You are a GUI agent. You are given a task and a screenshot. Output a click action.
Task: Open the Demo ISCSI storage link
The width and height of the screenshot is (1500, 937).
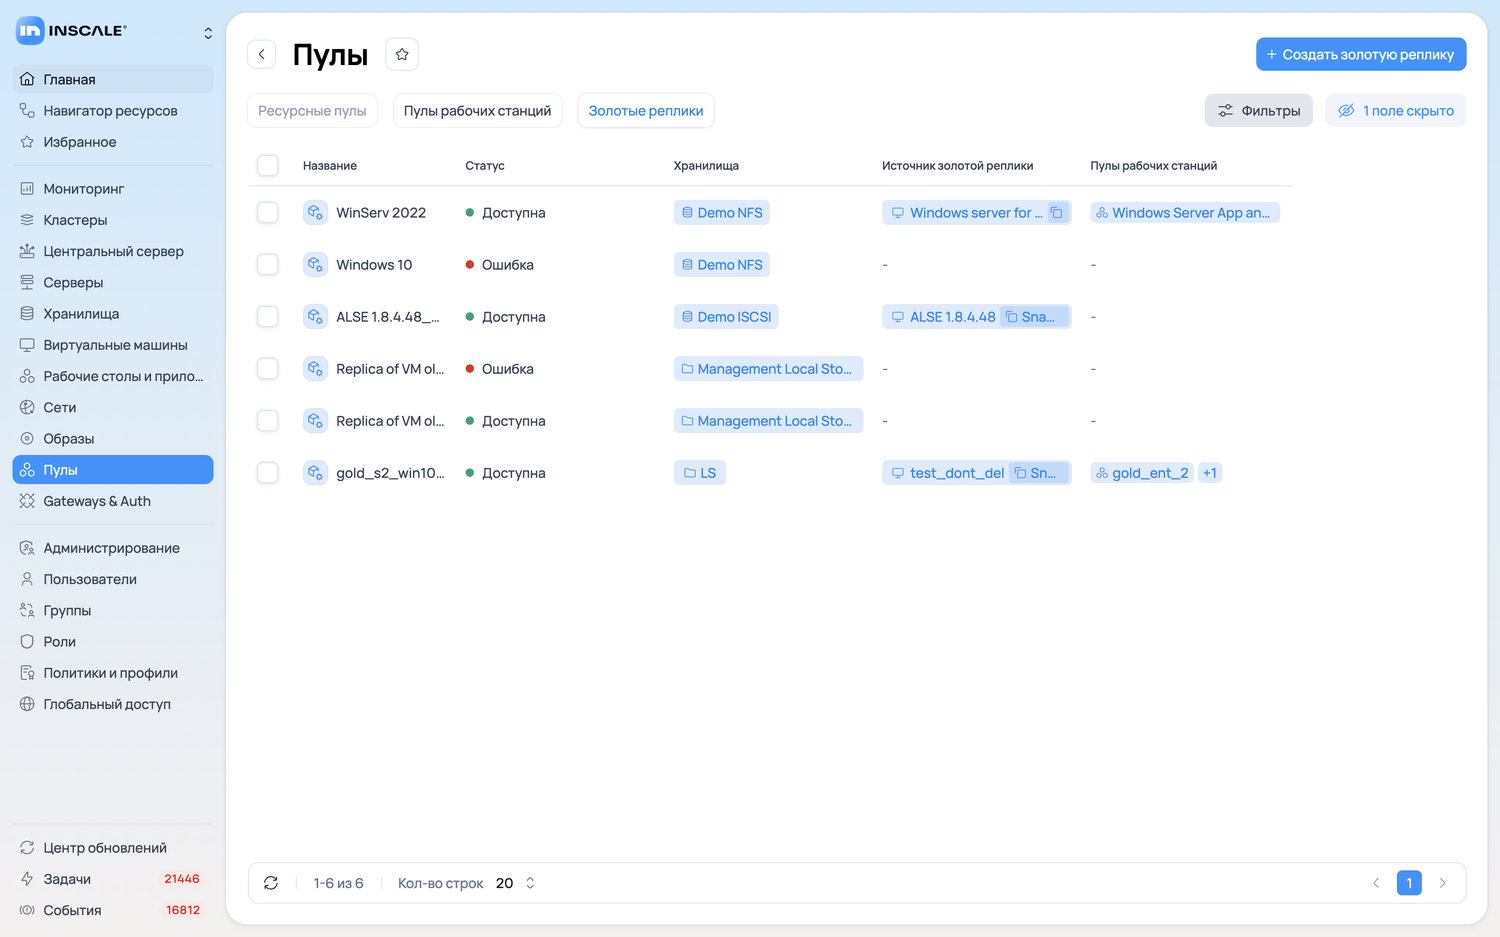click(x=726, y=316)
